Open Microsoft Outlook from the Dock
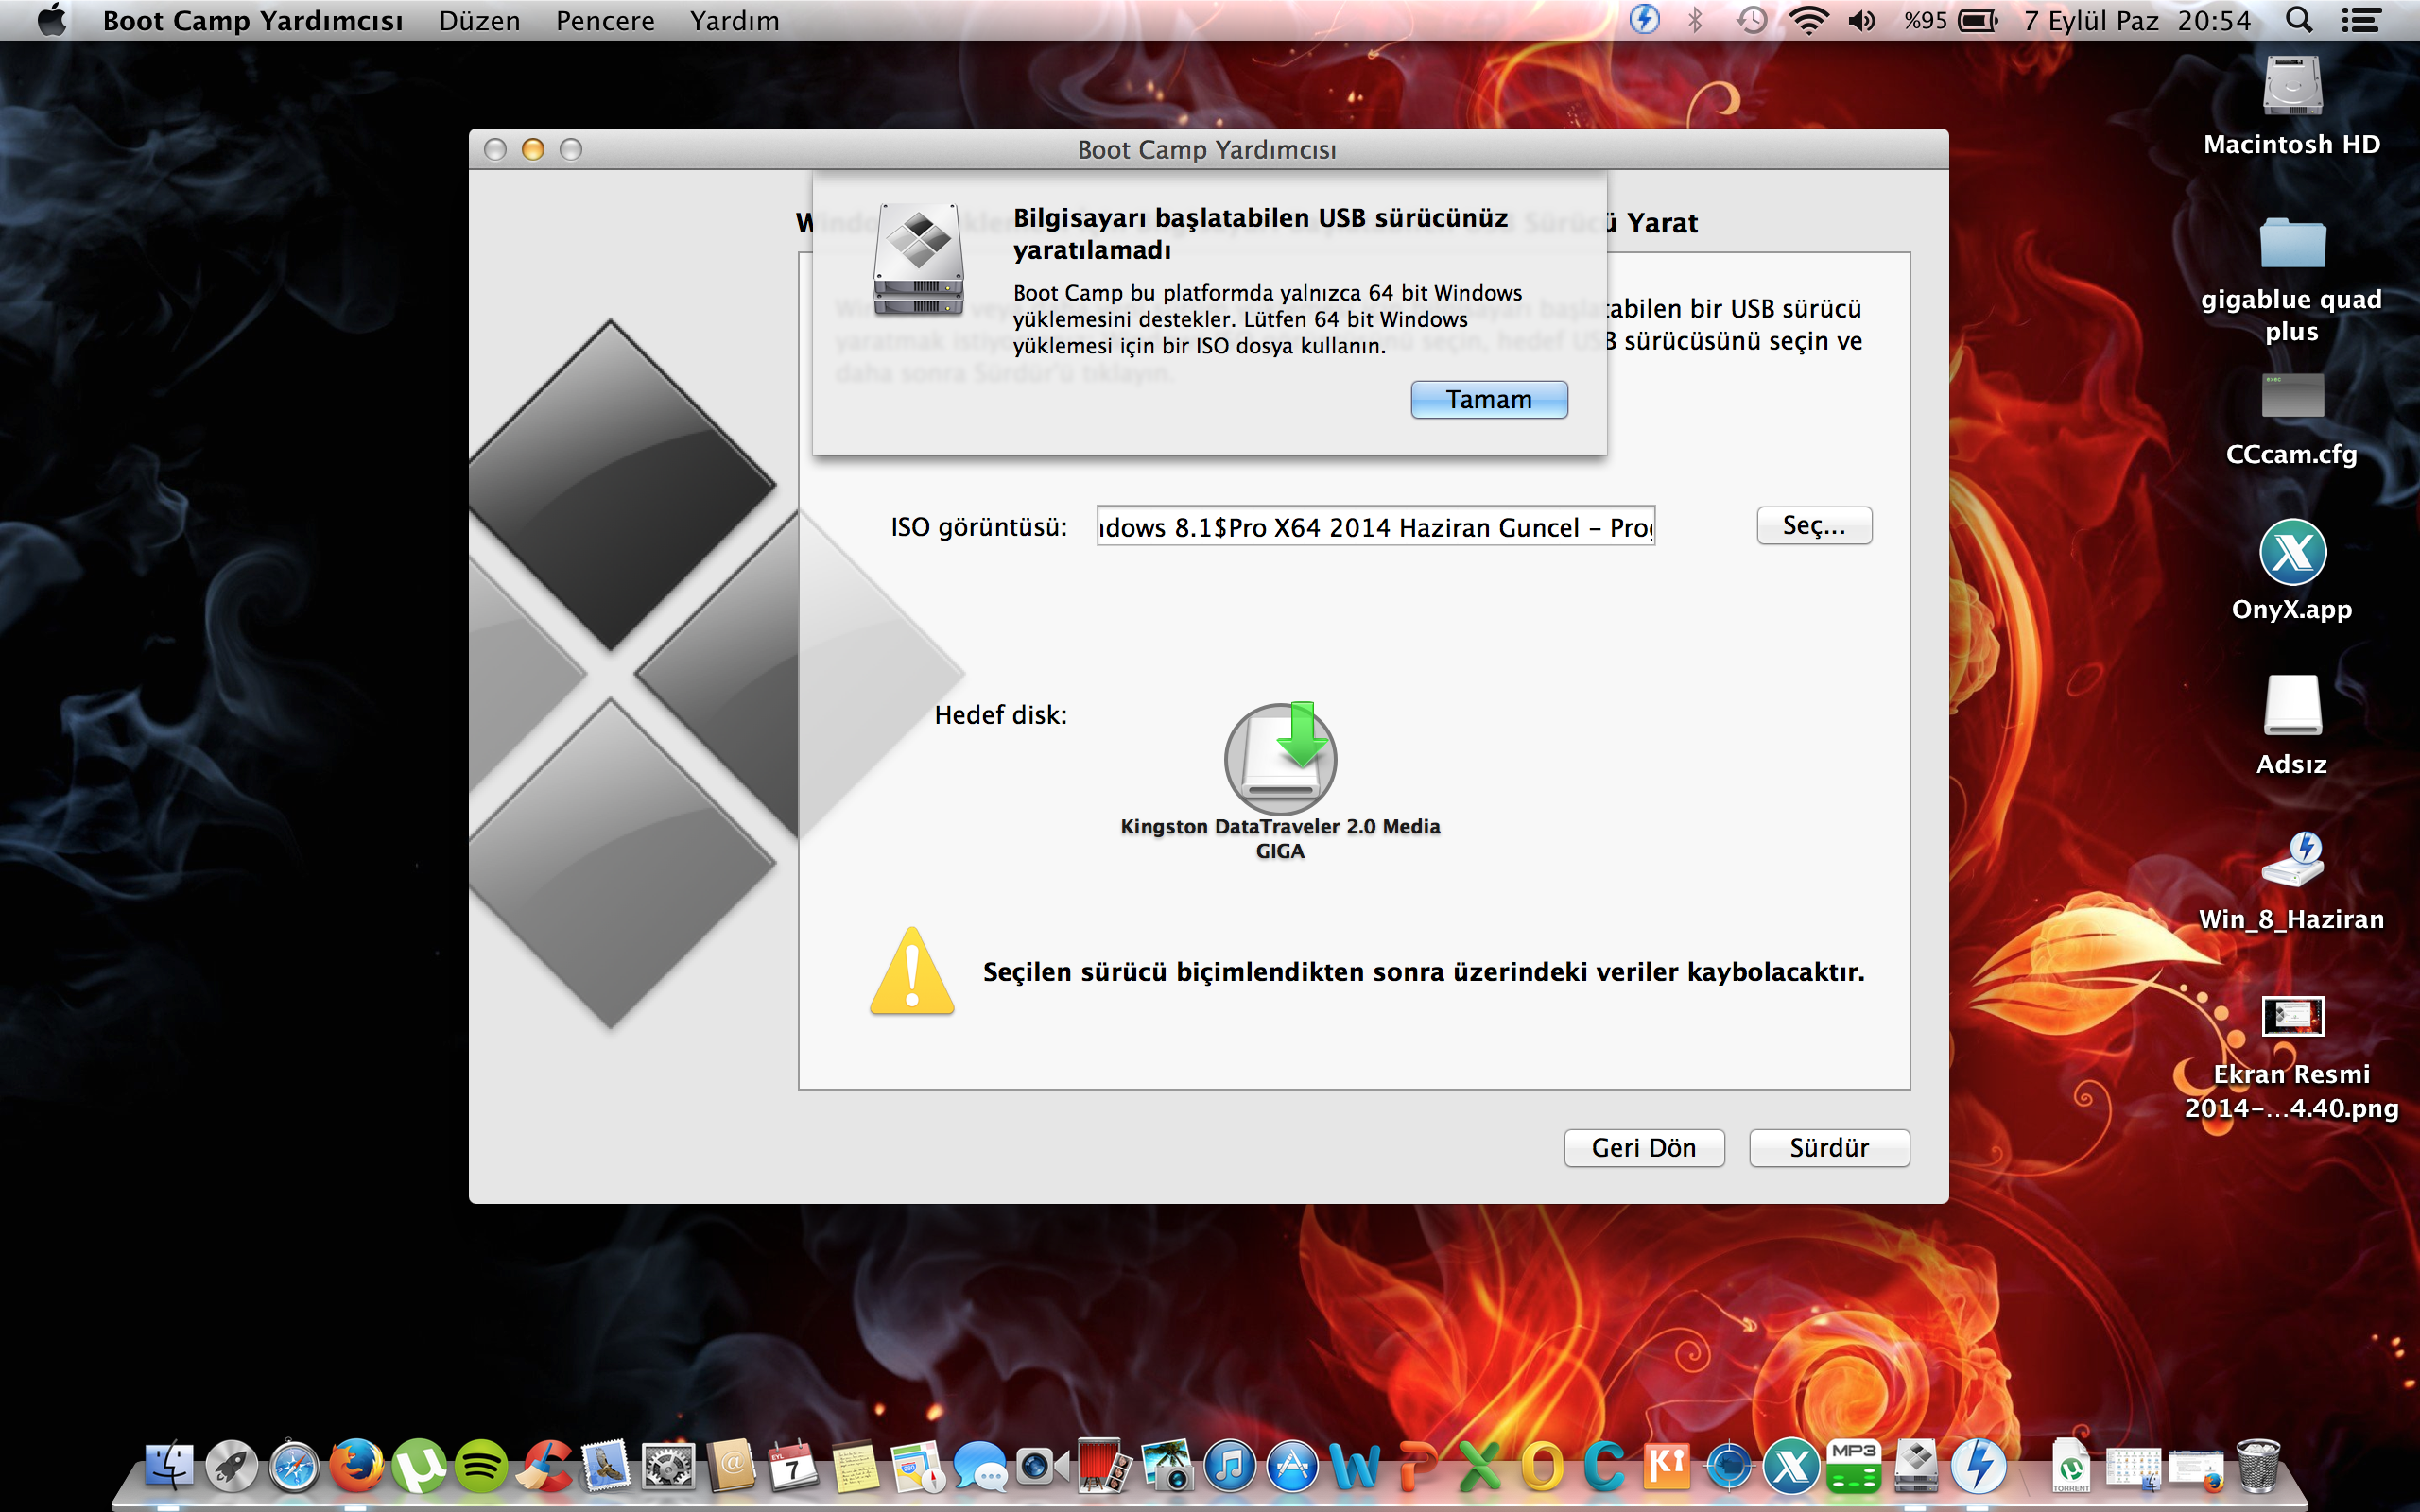This screenshot has height=1512, width=2420. point(1542,1467)
